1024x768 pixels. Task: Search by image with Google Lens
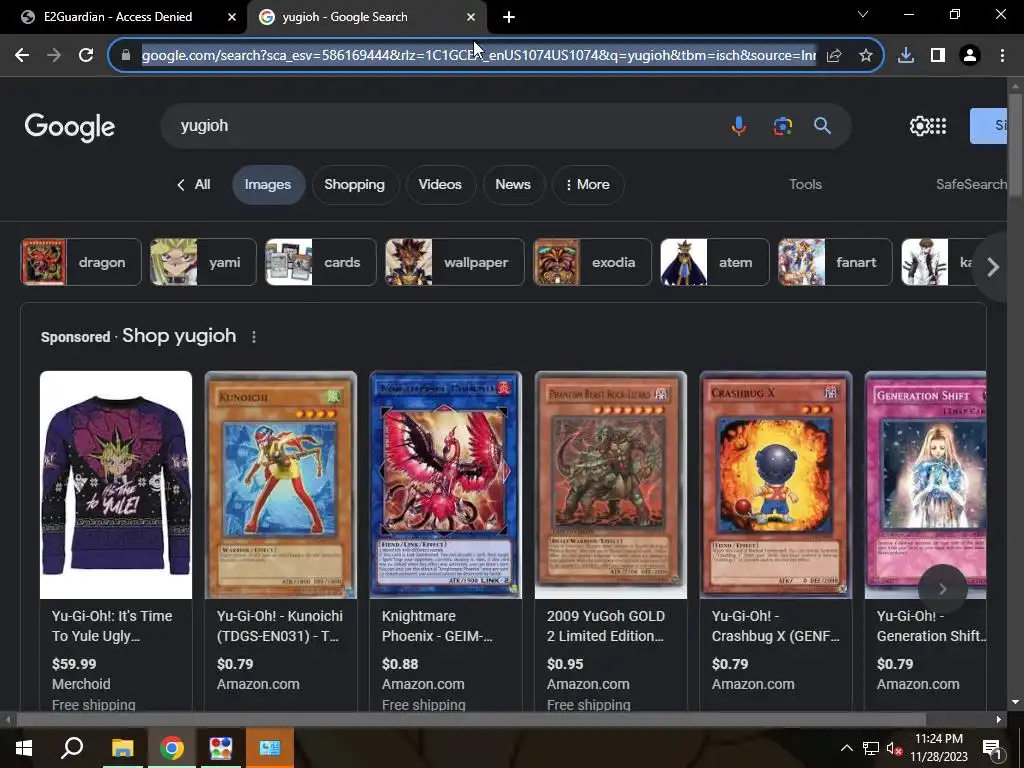782,125
